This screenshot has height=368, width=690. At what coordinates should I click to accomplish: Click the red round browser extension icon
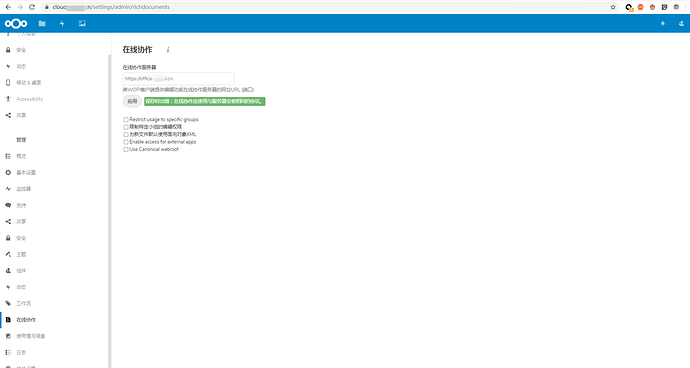coord(641,7)
